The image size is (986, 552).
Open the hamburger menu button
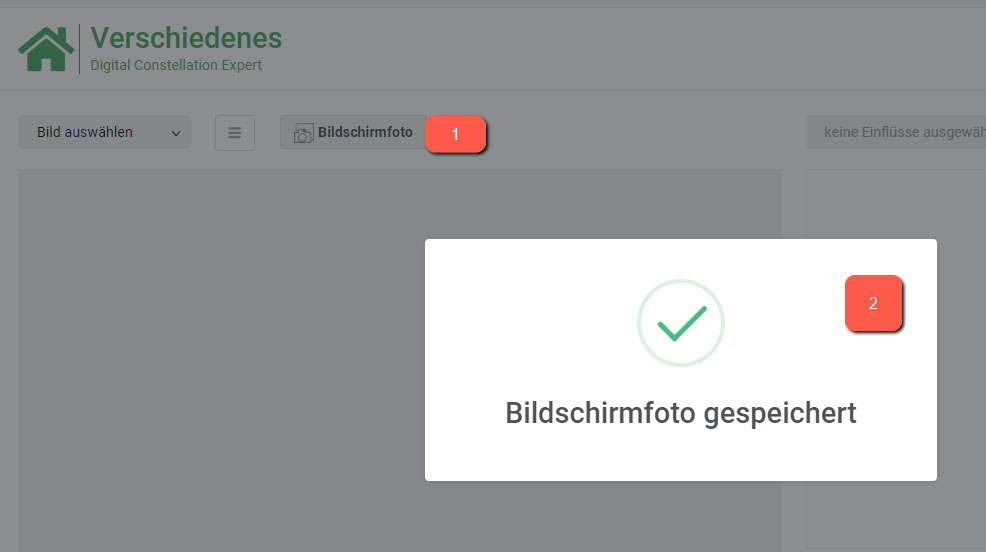click(x=235, y=133)
